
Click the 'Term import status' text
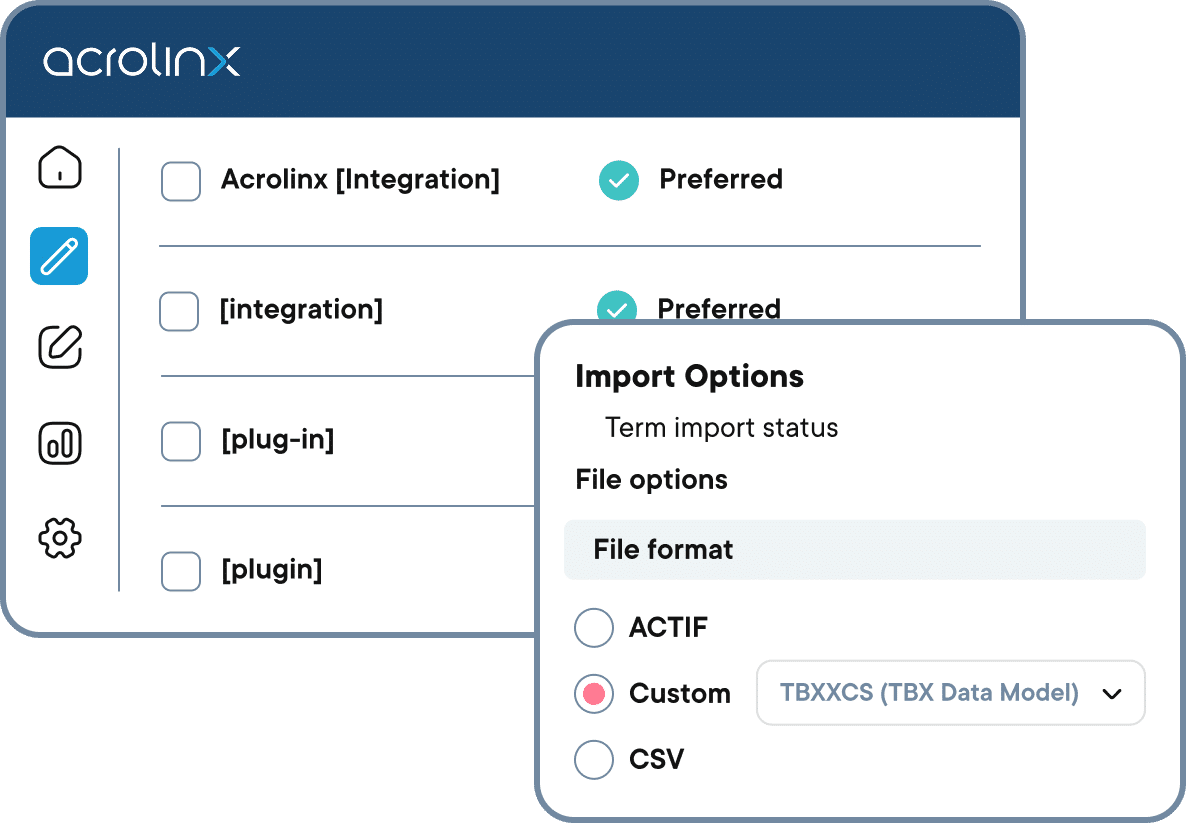[722, 428]
